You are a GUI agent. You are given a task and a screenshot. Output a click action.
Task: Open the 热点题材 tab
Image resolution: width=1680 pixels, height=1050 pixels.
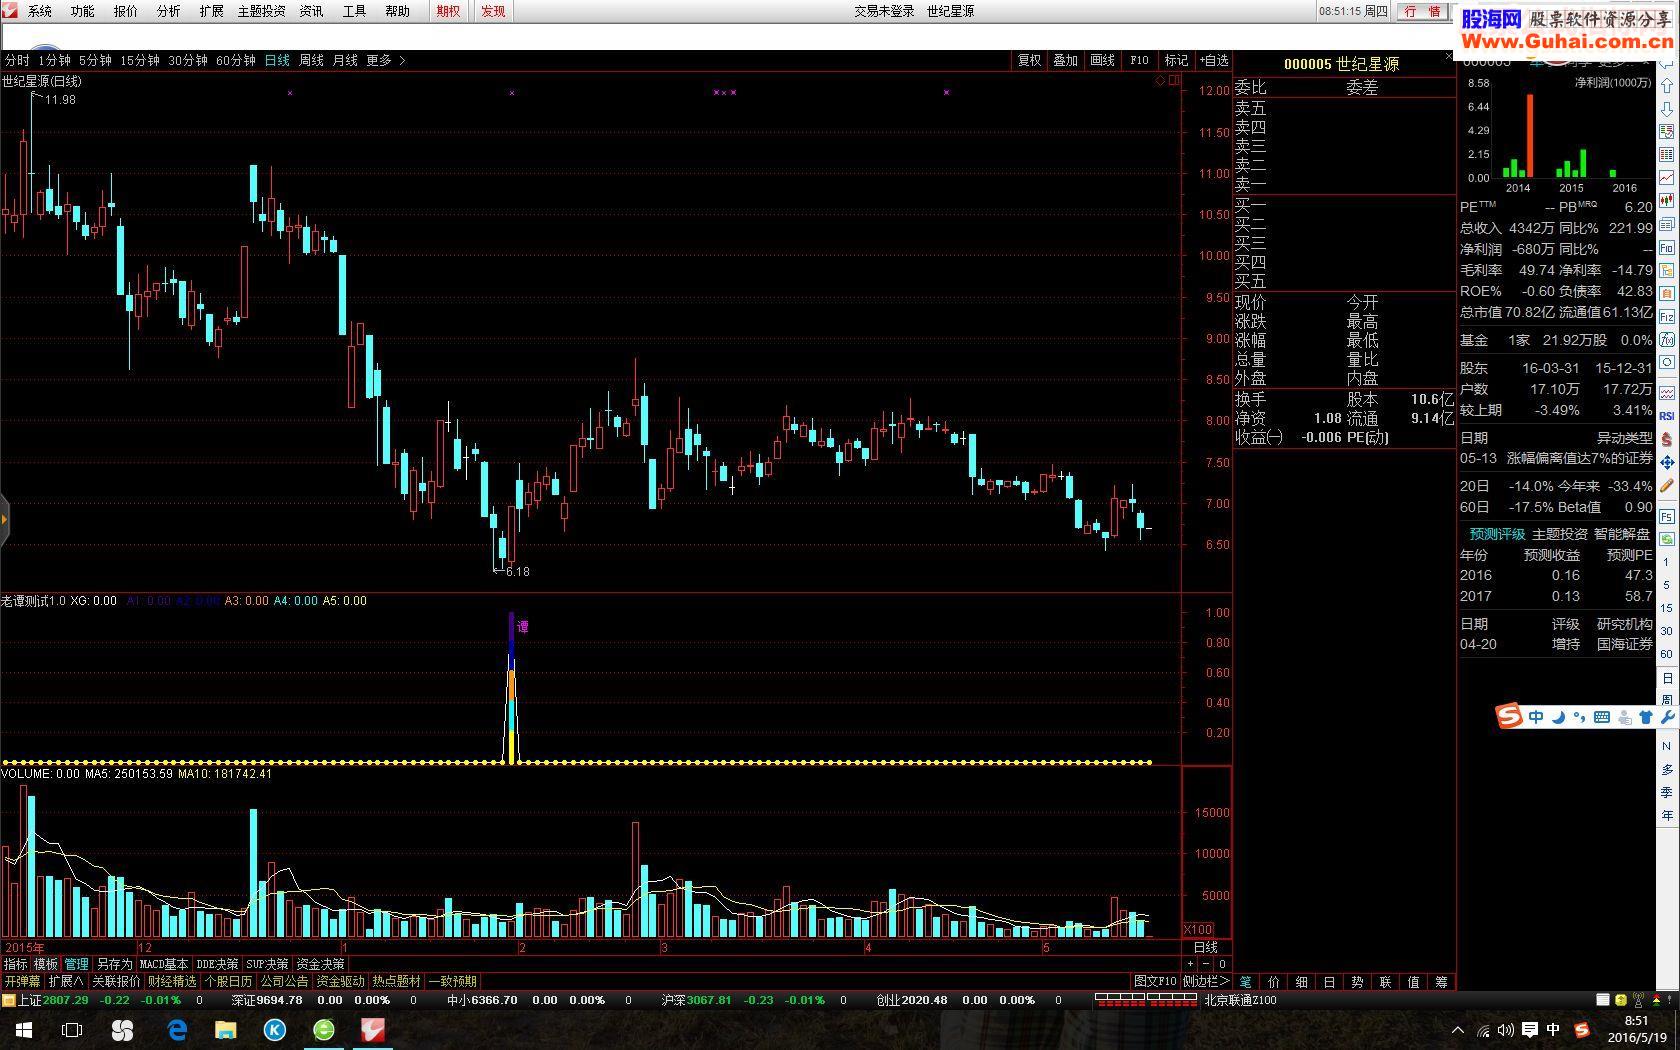point(396,982)
